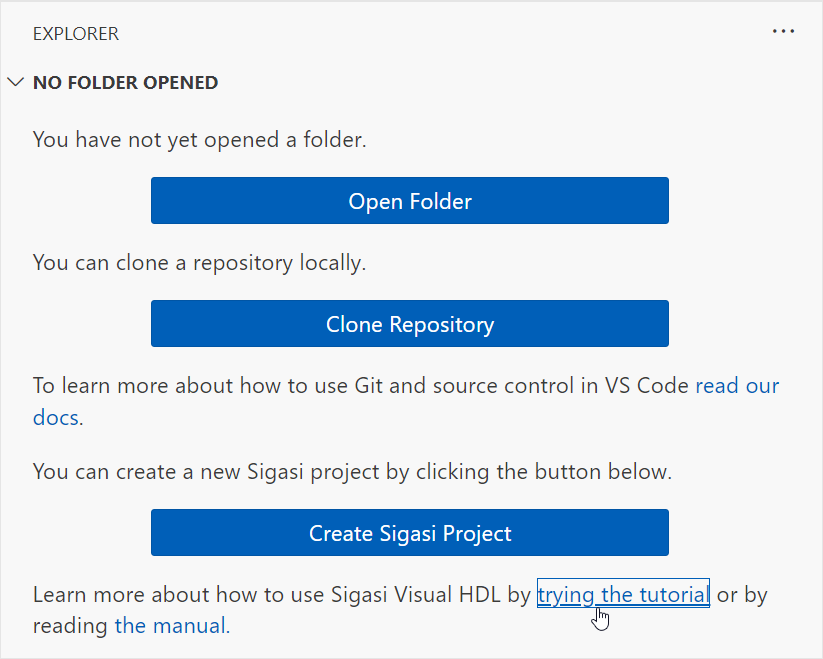Open the 'docs.' link on second line
Screen dimensions: 823x659
click(x=58, y=418)
